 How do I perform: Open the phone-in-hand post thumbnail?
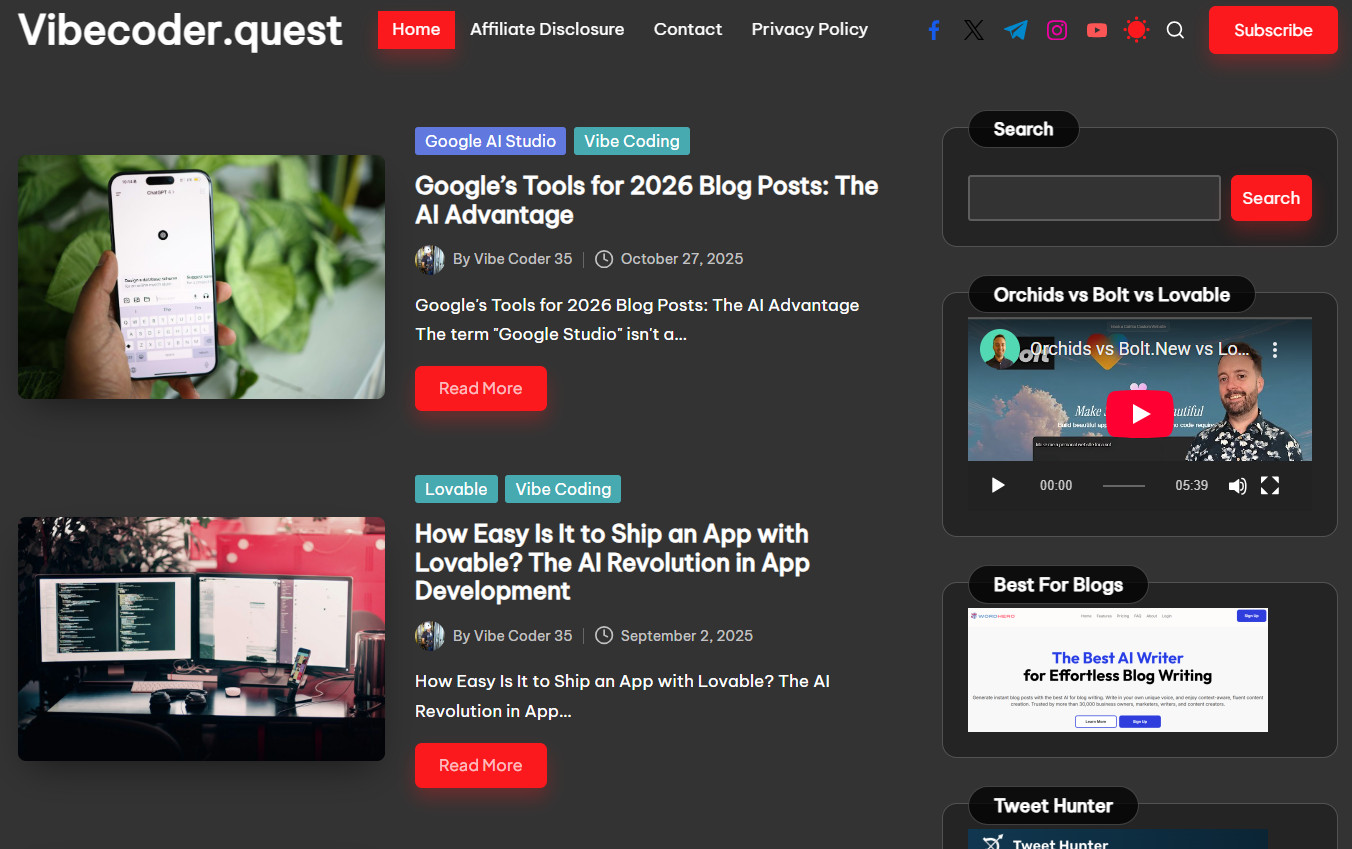(201, 277)
